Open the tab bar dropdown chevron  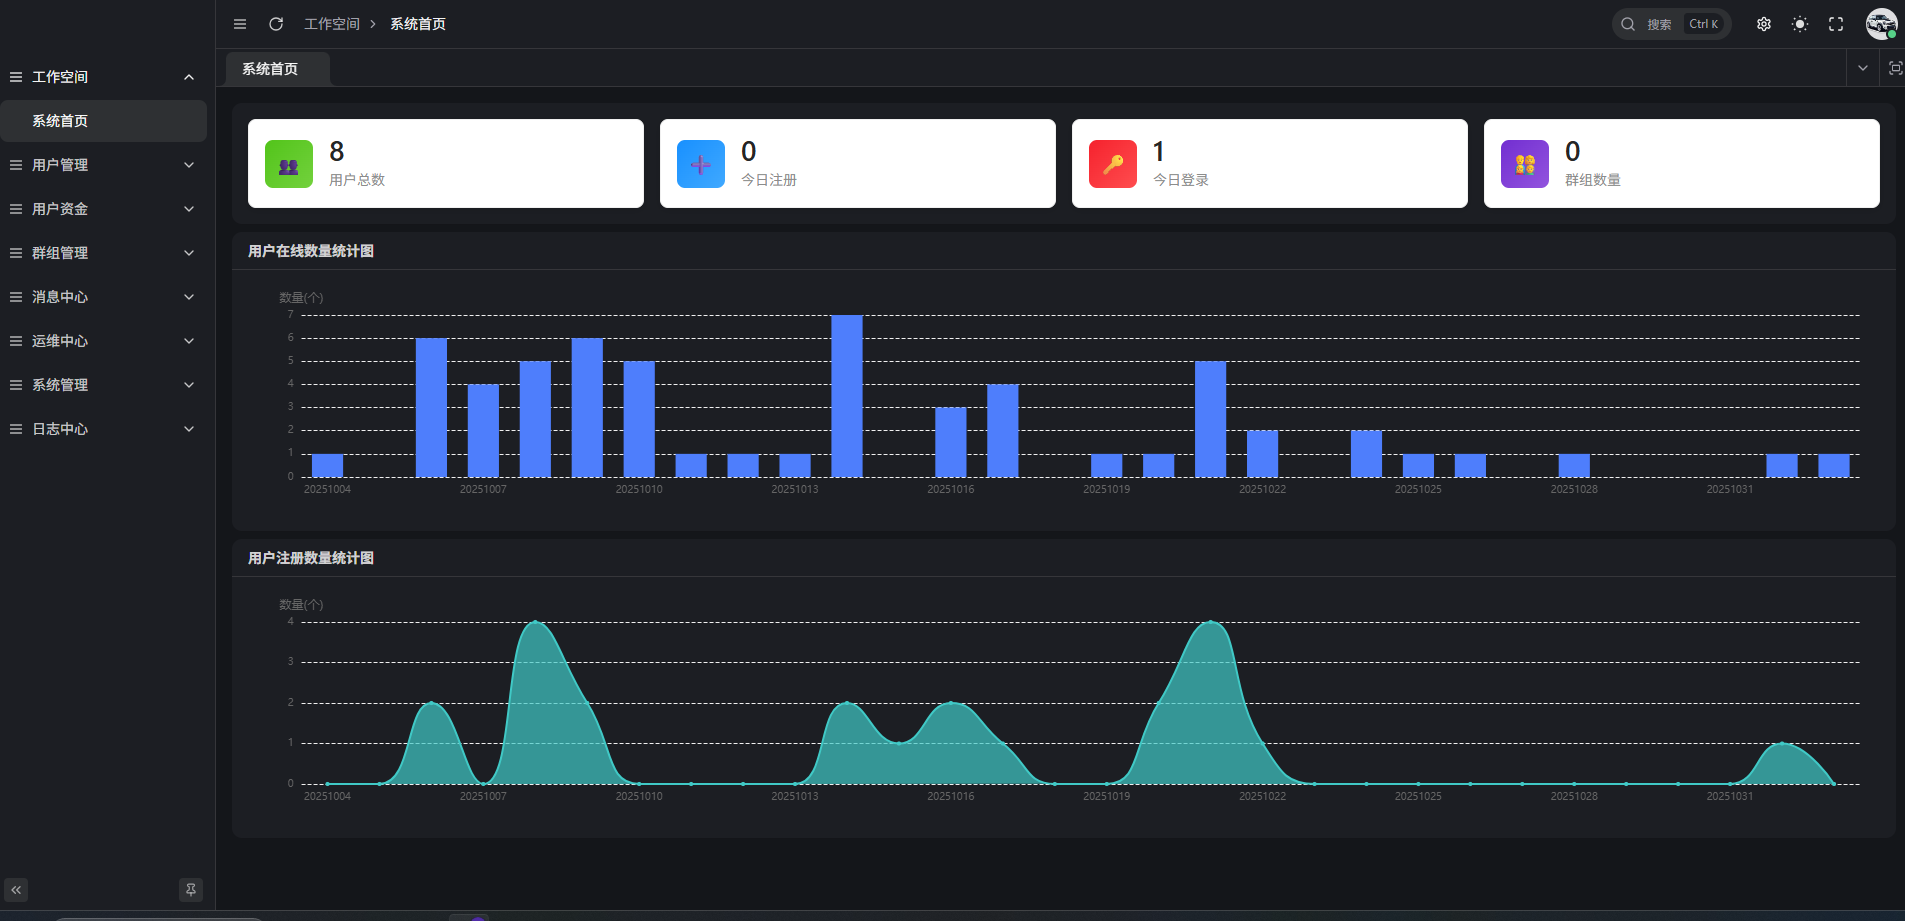click(1862, 68)
